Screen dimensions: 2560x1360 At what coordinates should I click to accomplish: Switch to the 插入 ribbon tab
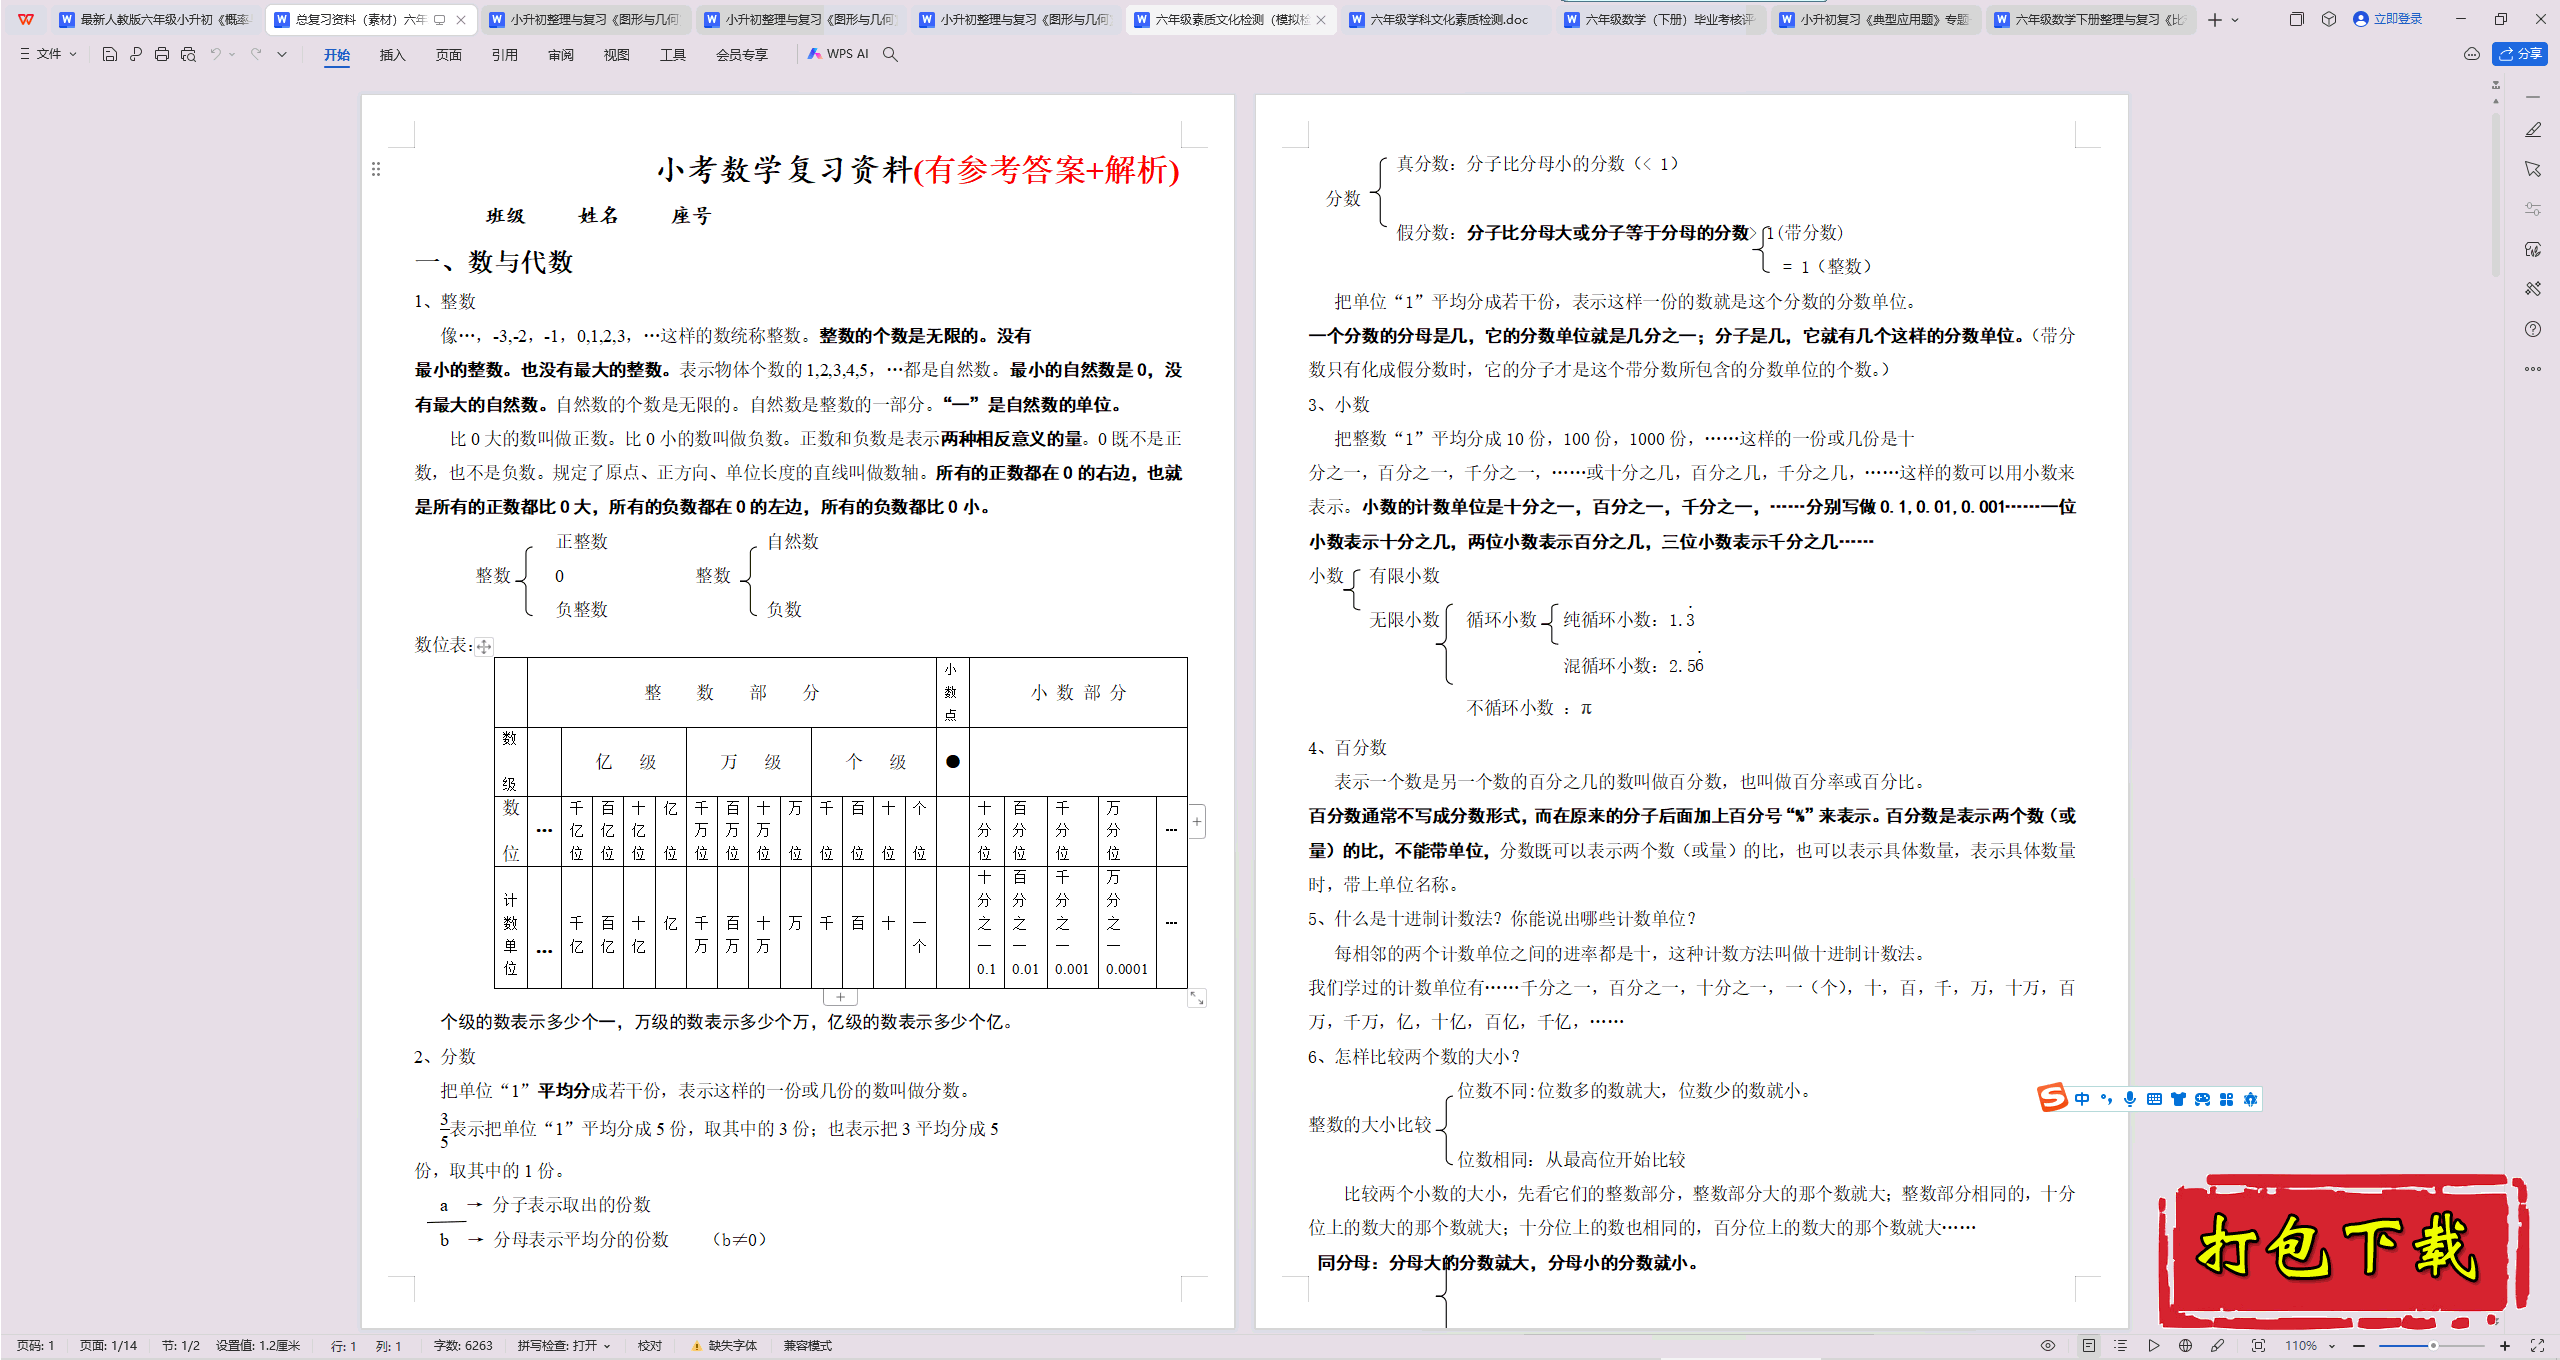393,55
